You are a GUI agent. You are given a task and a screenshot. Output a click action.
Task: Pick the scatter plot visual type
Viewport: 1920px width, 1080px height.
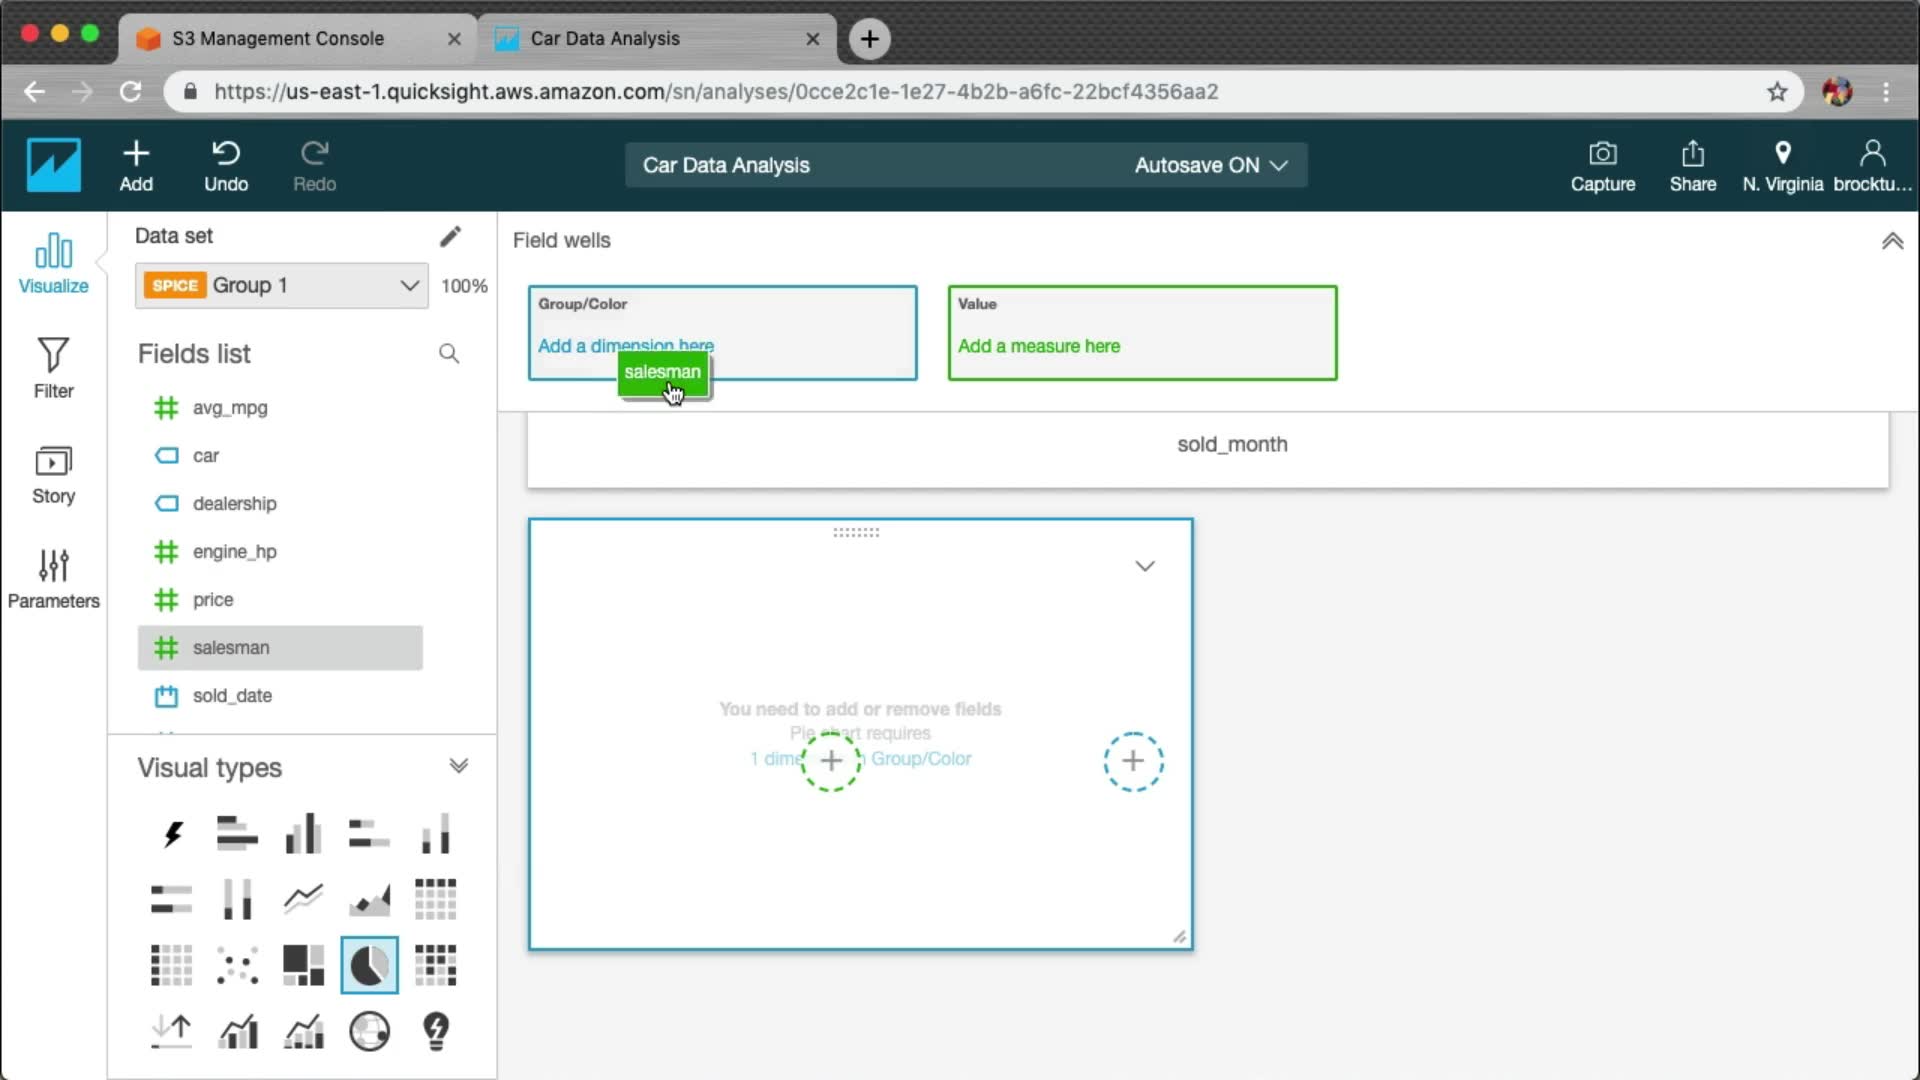coord(237,965)
